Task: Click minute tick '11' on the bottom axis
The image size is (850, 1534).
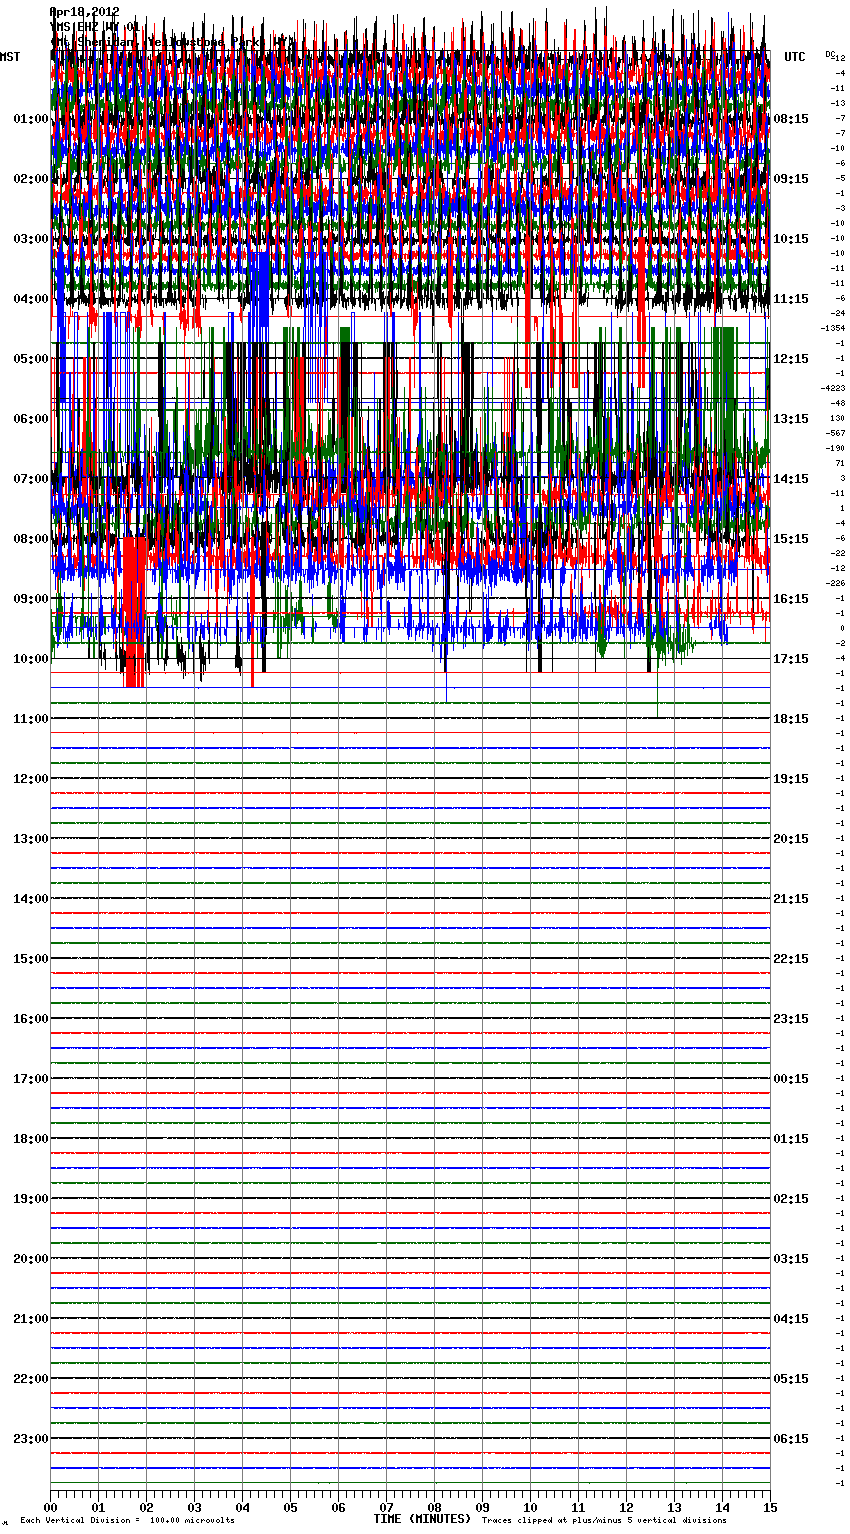Action: point(578,1507)
